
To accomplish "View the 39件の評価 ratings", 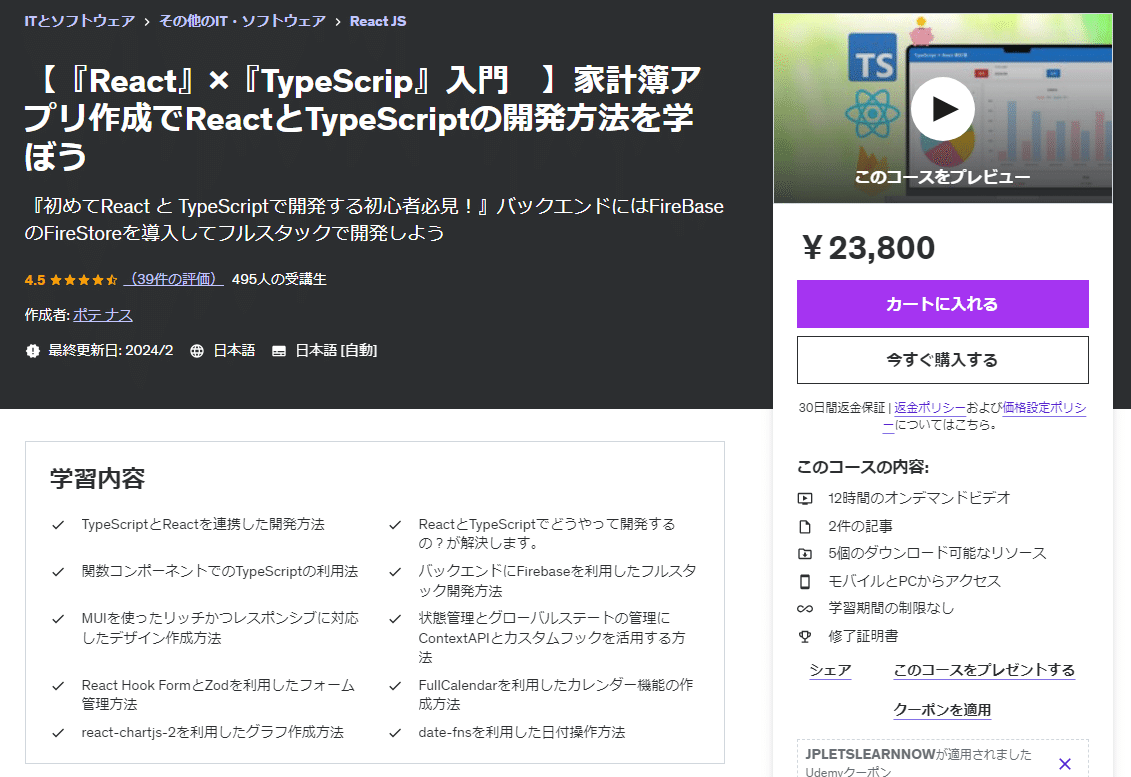I will (x=172, y=280).
